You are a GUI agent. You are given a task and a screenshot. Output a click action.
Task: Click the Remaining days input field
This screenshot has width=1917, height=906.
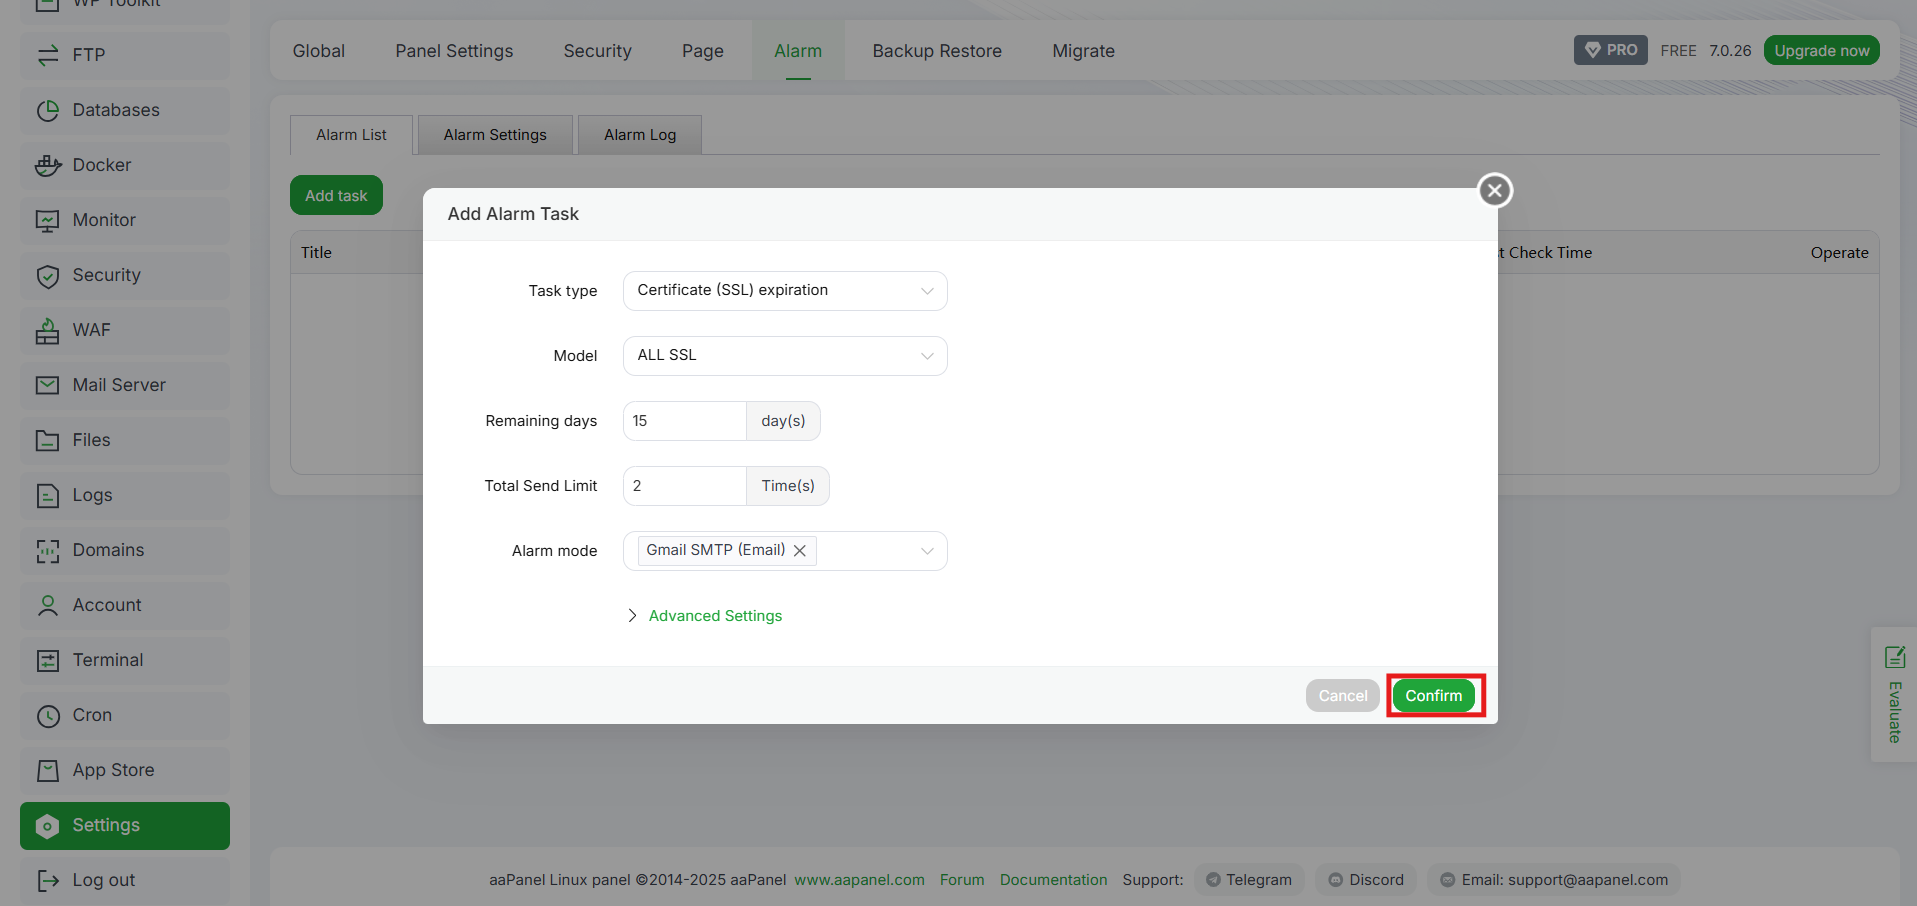(684, 421)
